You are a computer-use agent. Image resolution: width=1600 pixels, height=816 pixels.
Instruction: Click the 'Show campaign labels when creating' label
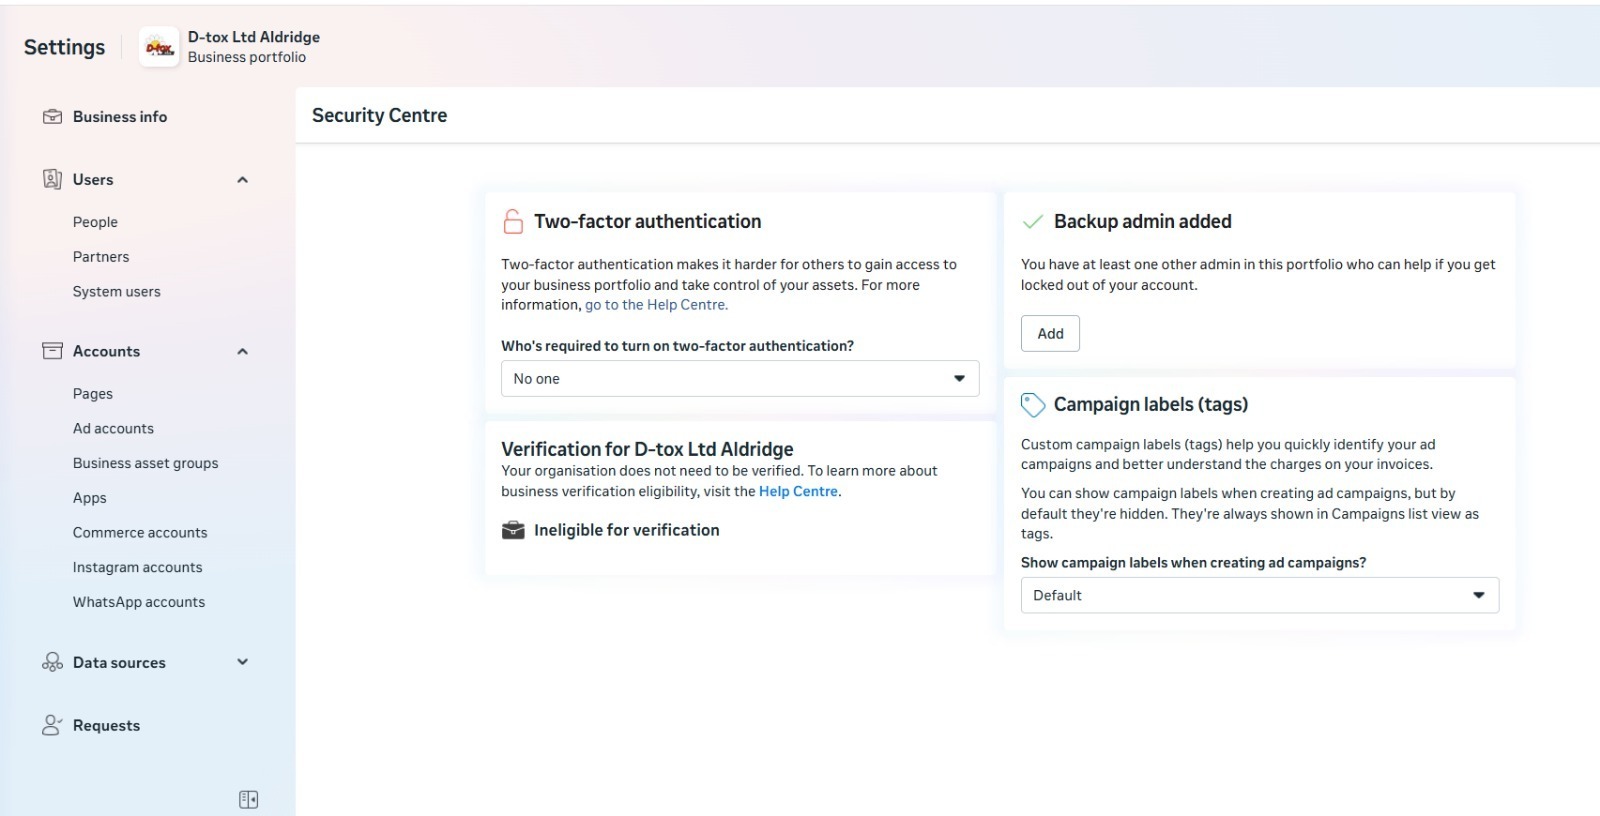[x=1193, y=563]
